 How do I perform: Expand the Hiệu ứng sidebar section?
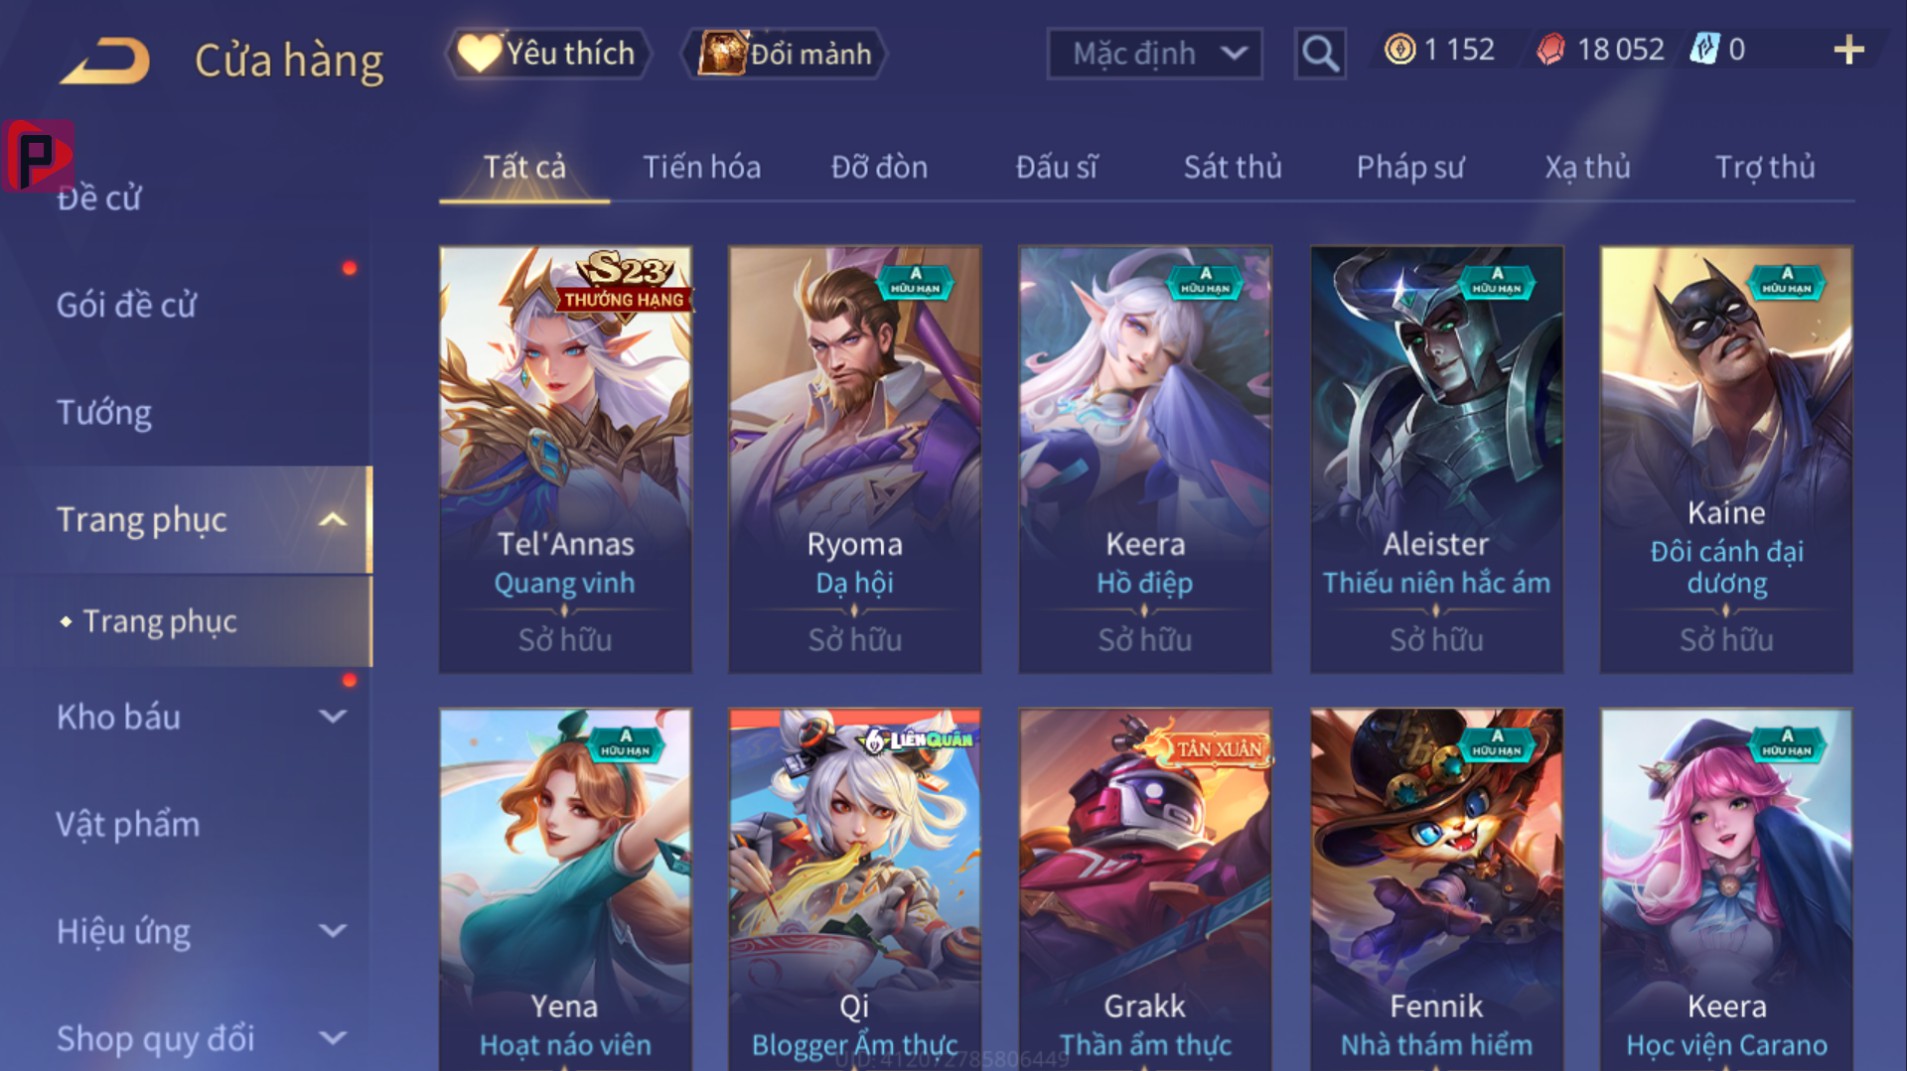tap(333, 931)
